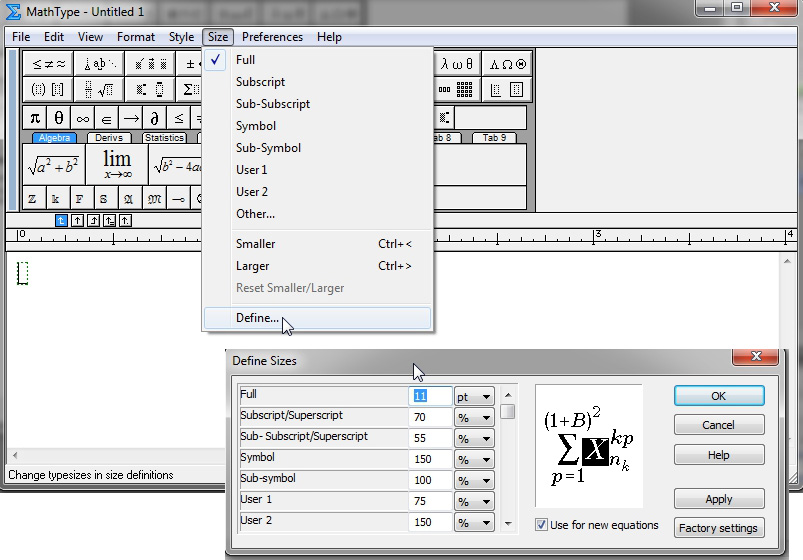The width and height of the screenshot is (803, 560).
Task: Open the fraction and radical templates palette
Action: point(99,90)
